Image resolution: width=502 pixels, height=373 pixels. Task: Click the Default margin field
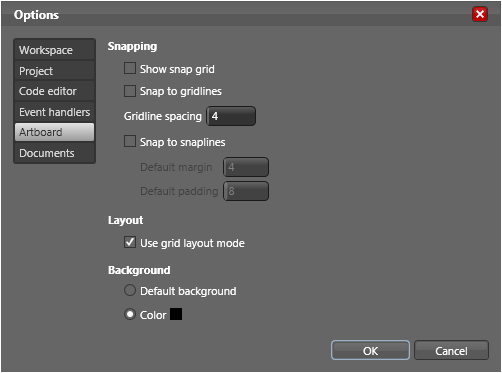(246, 167)
